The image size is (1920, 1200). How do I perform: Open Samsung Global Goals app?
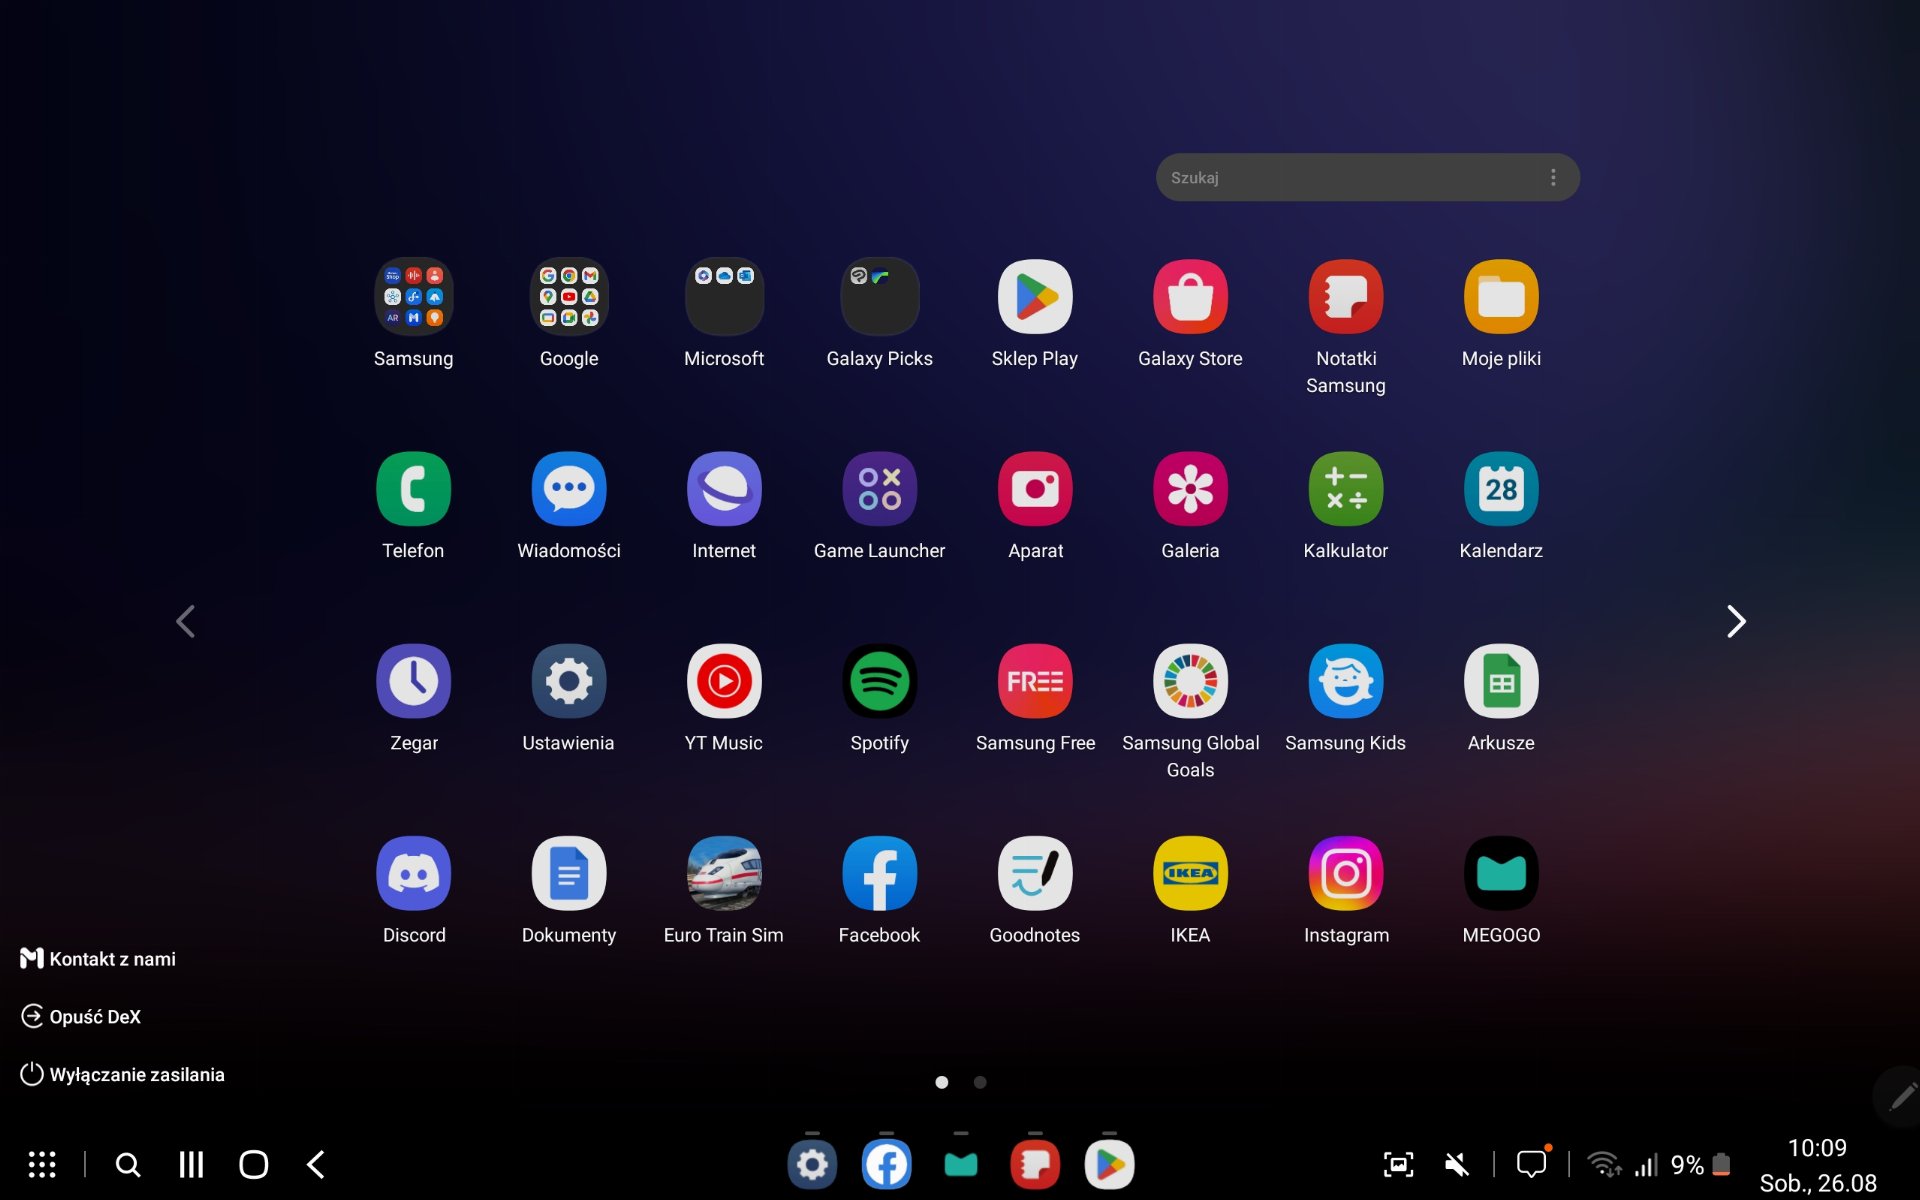pos(1190,681)
